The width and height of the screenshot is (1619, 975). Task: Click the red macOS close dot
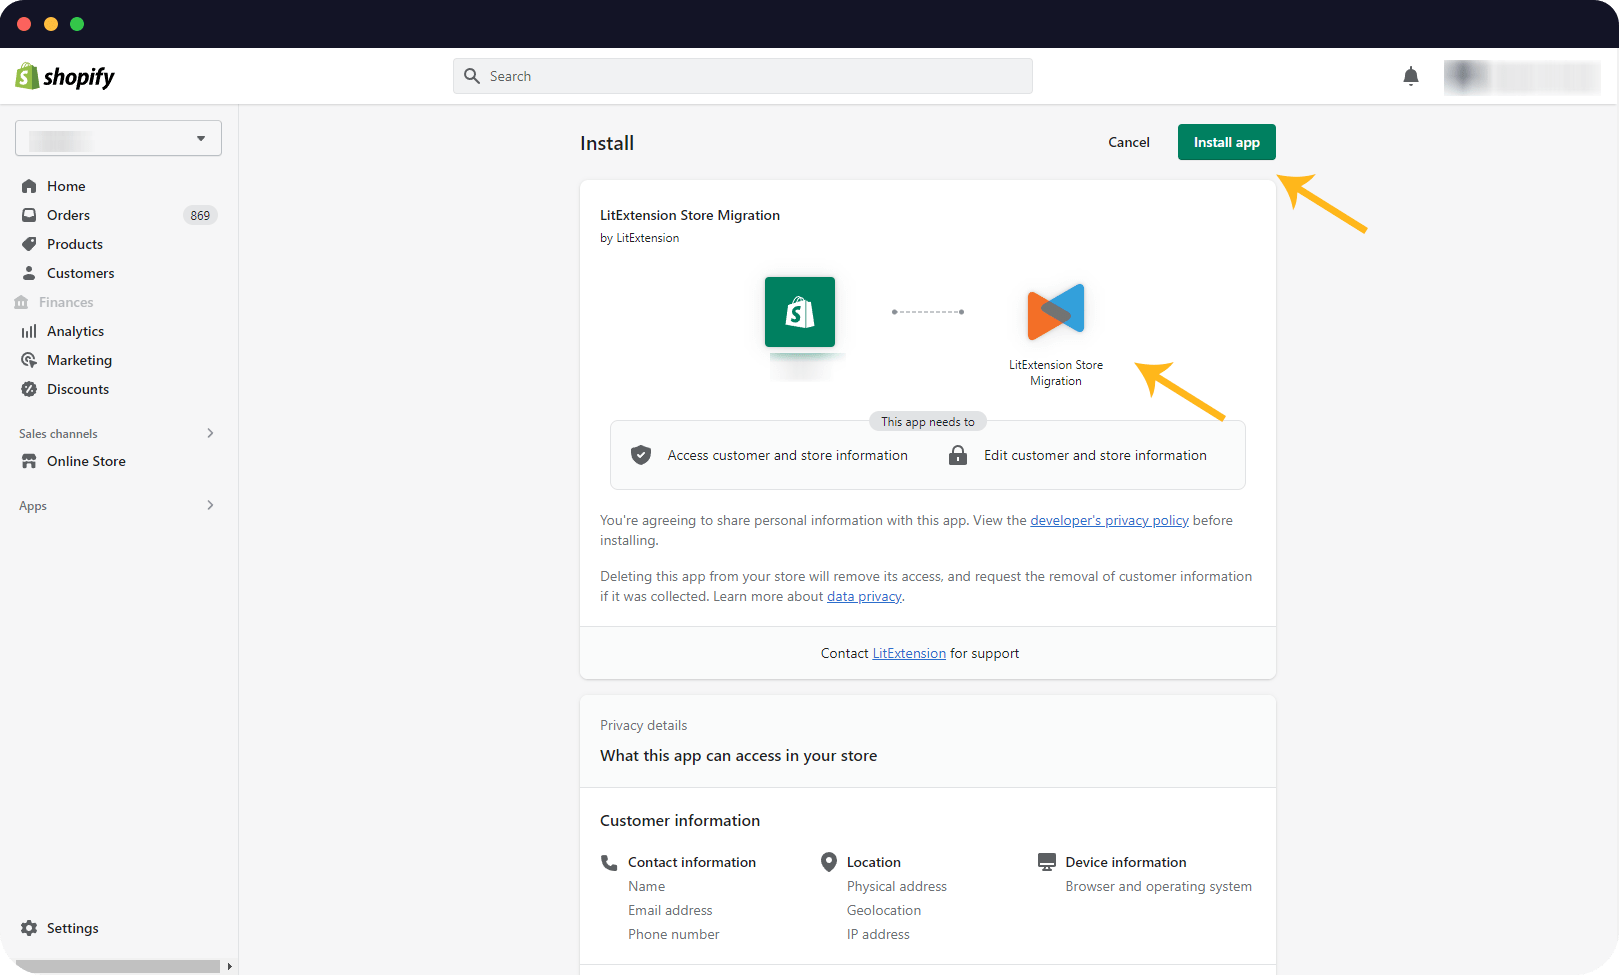(24, 24)
